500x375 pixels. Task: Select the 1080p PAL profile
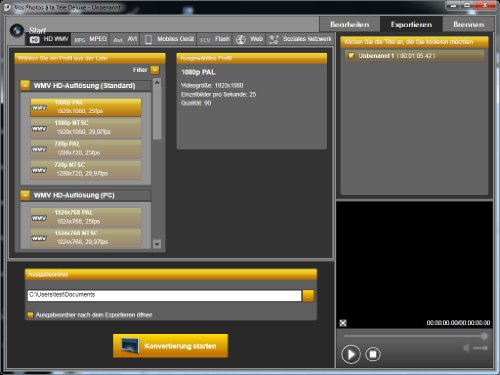tap(86, 107)
